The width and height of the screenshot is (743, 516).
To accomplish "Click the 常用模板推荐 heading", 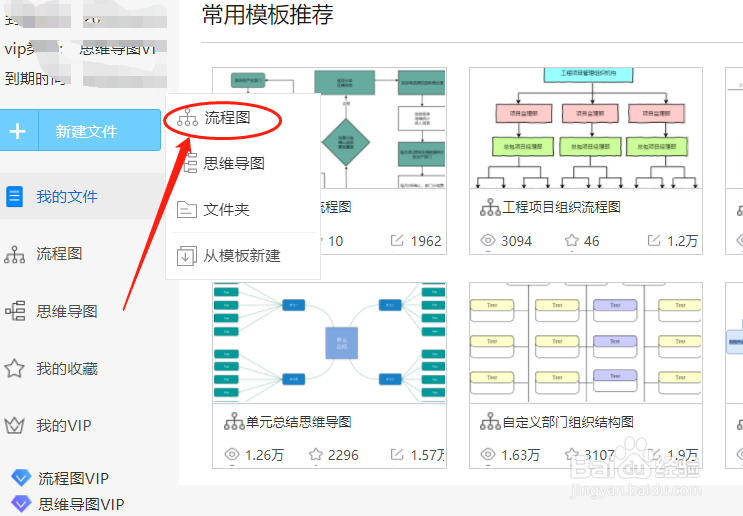I will tap(268, 14).
